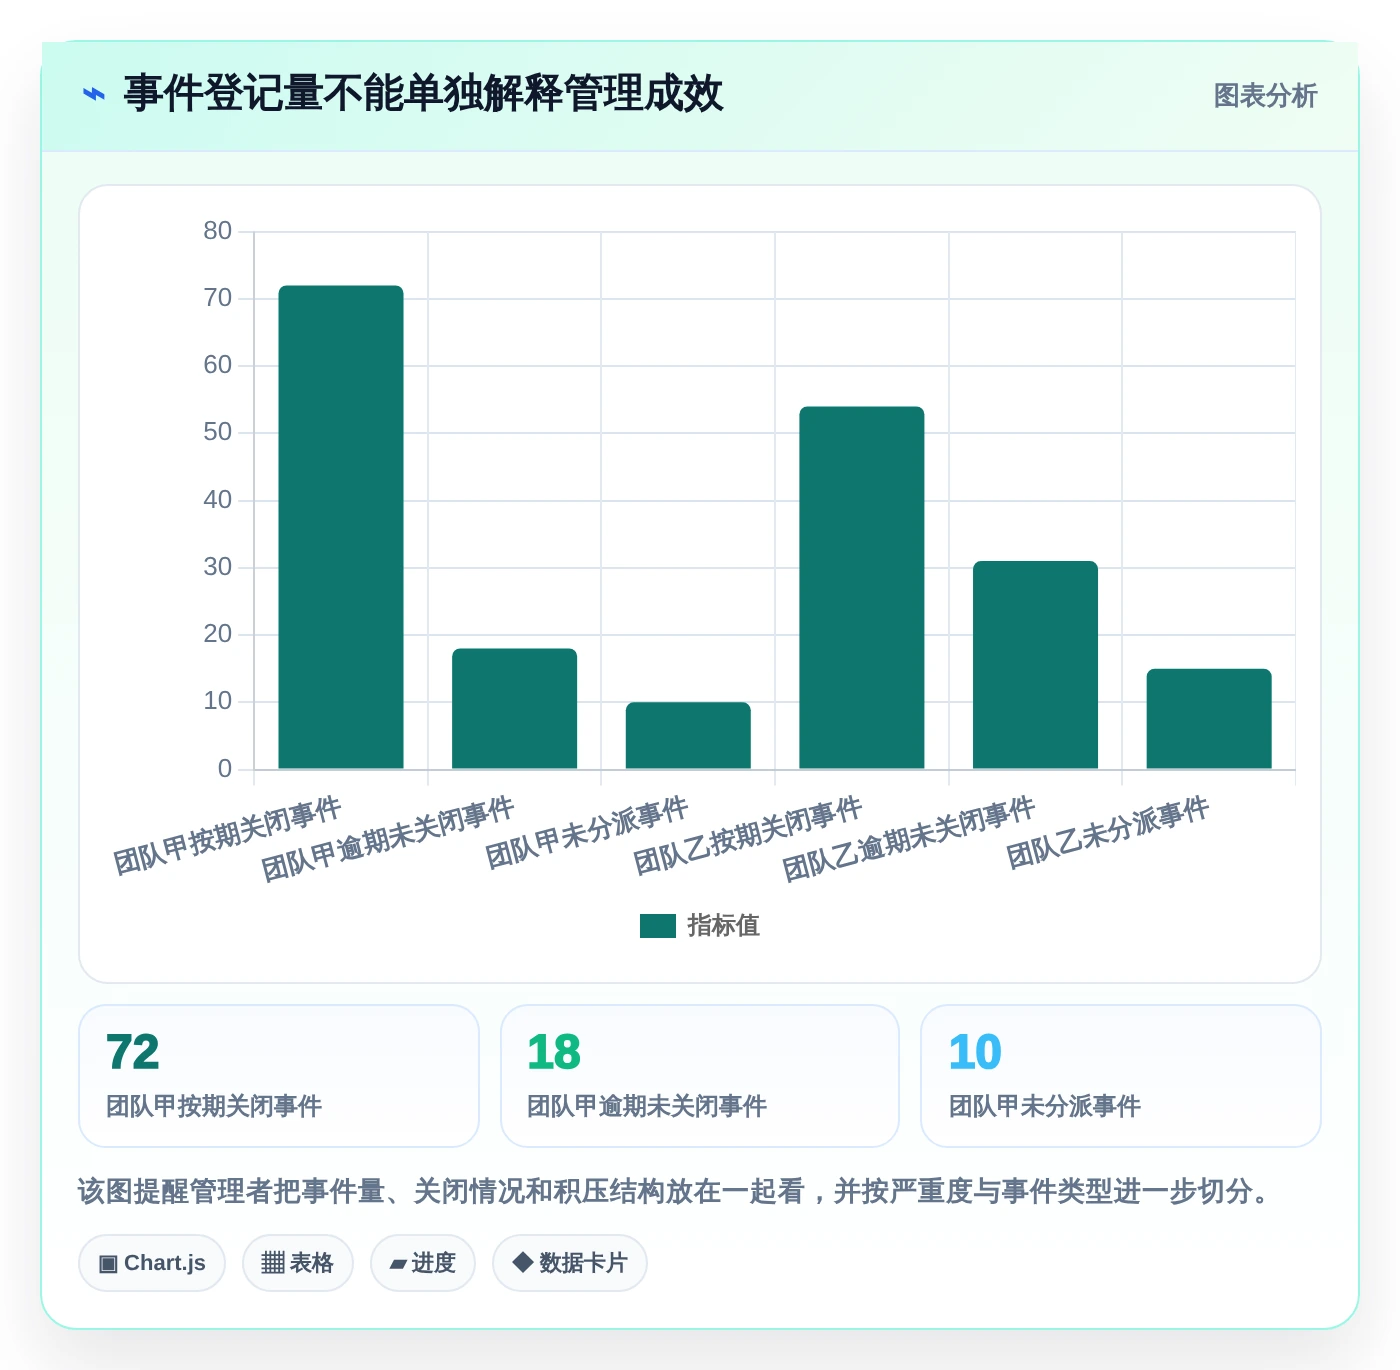Click the bar icon in 进度 chip
1400x1370 pixels.
[398, 1264]
